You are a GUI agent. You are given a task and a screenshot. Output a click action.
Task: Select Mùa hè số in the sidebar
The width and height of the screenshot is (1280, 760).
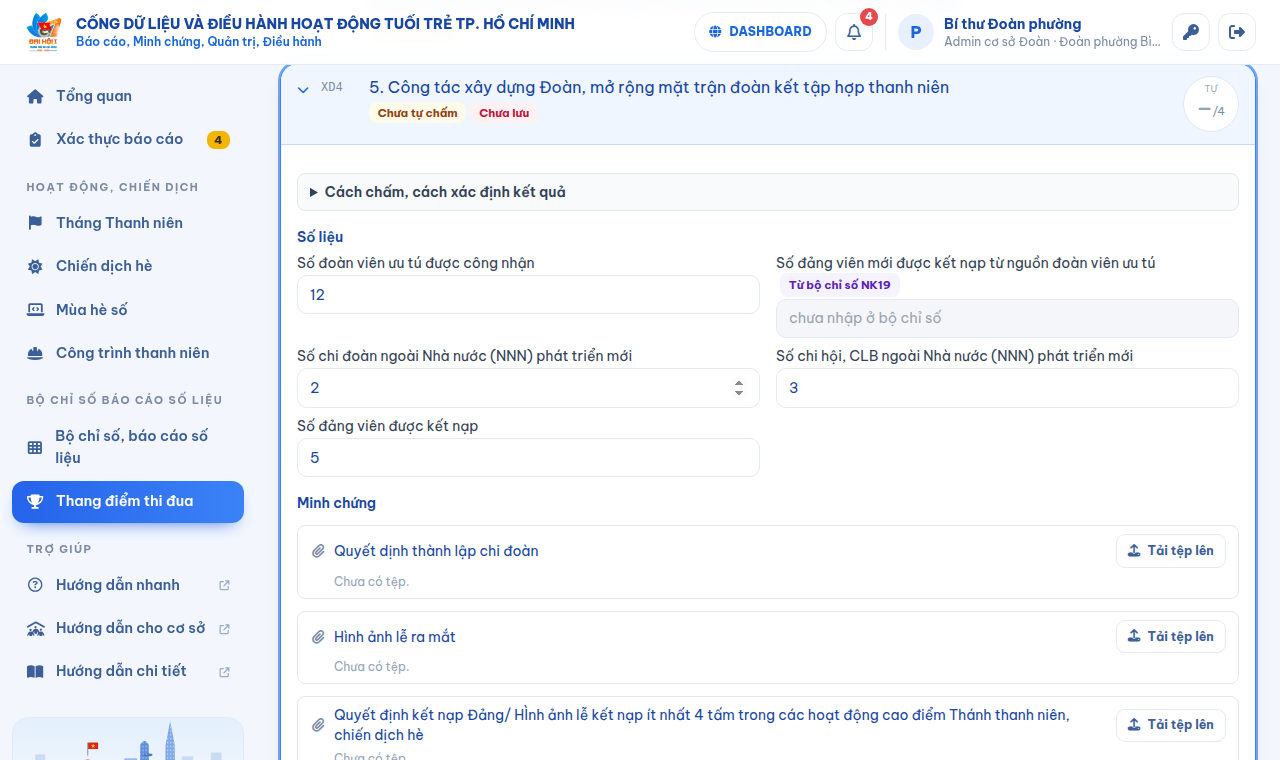click(128, 310)
